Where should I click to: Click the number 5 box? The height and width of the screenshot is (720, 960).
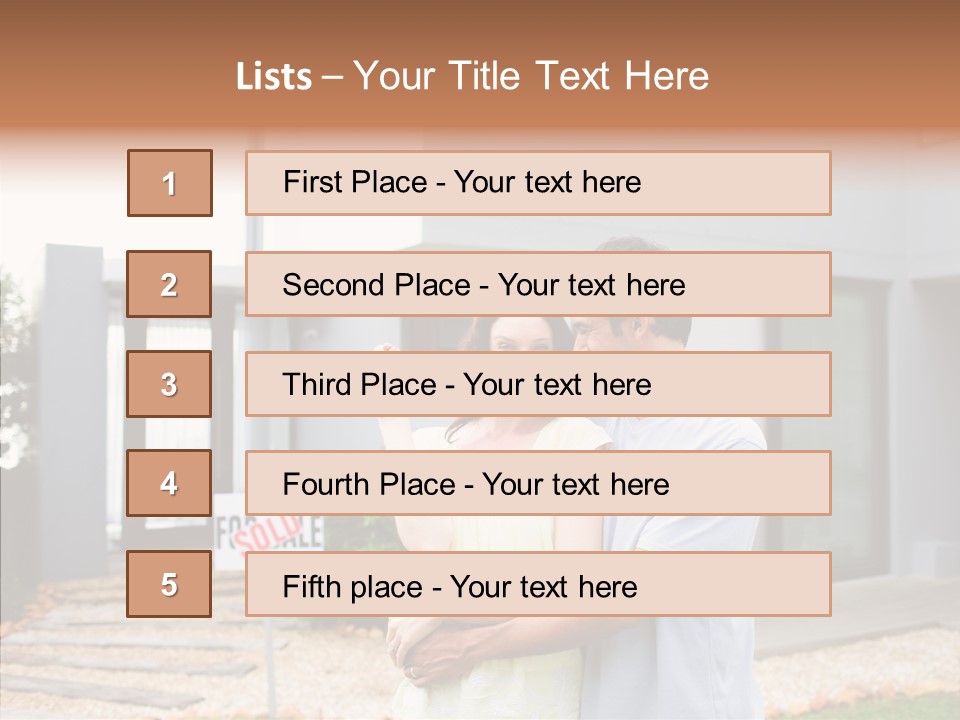coord(169,584)
